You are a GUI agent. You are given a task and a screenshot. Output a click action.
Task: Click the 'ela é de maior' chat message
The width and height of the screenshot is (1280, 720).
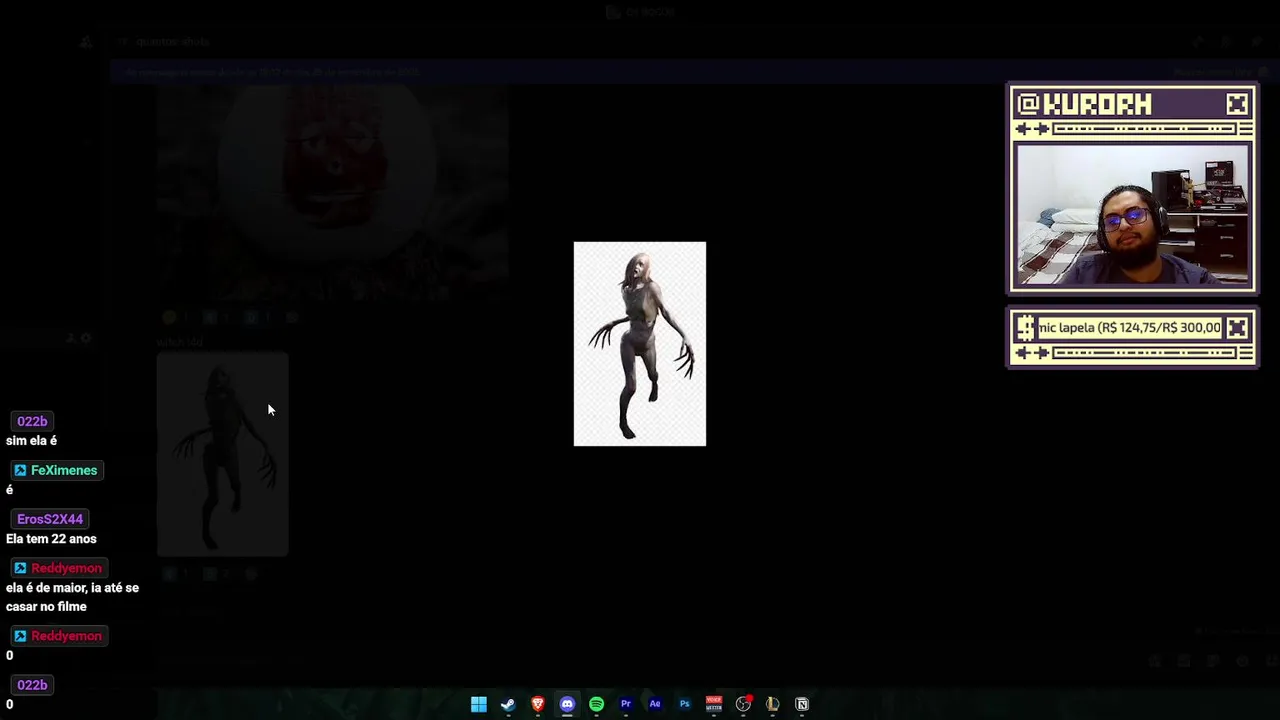[x=72, y=597]
